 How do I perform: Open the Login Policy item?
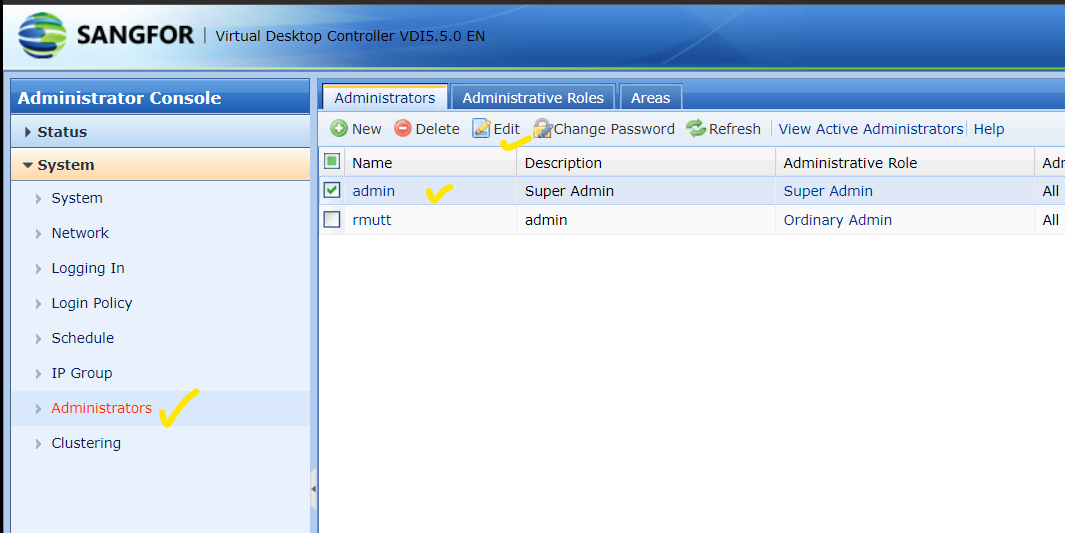[x=92, y=303]
